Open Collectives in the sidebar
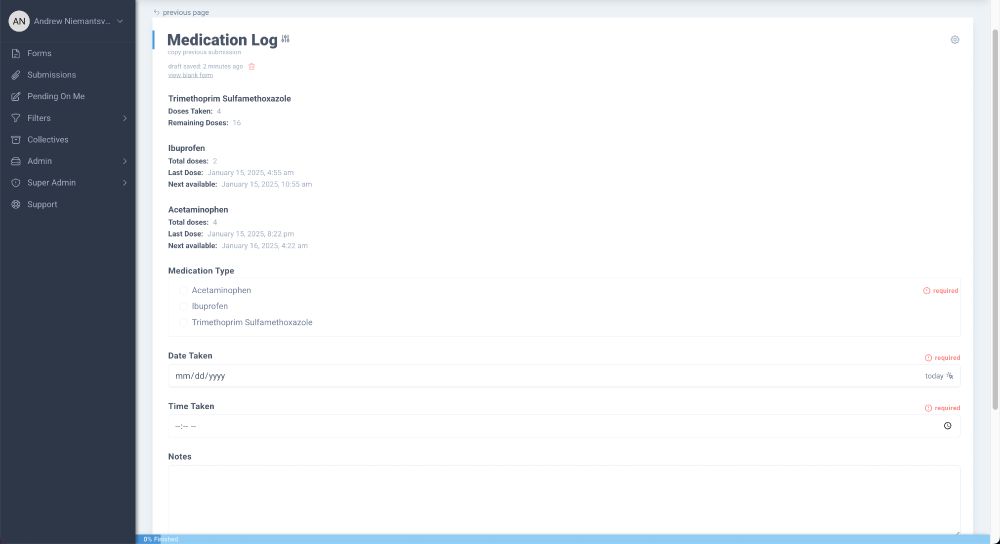 [x=47, y=140]
